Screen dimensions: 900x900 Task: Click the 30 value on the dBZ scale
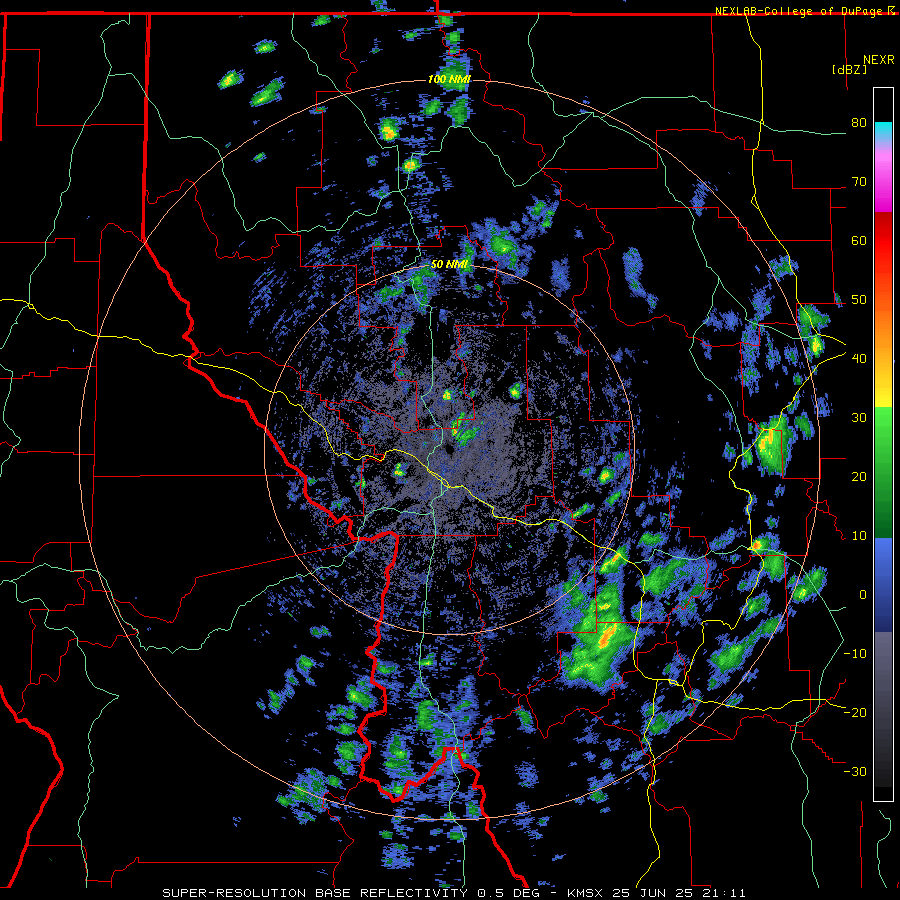pyautogui.click(x=859, y=417)
